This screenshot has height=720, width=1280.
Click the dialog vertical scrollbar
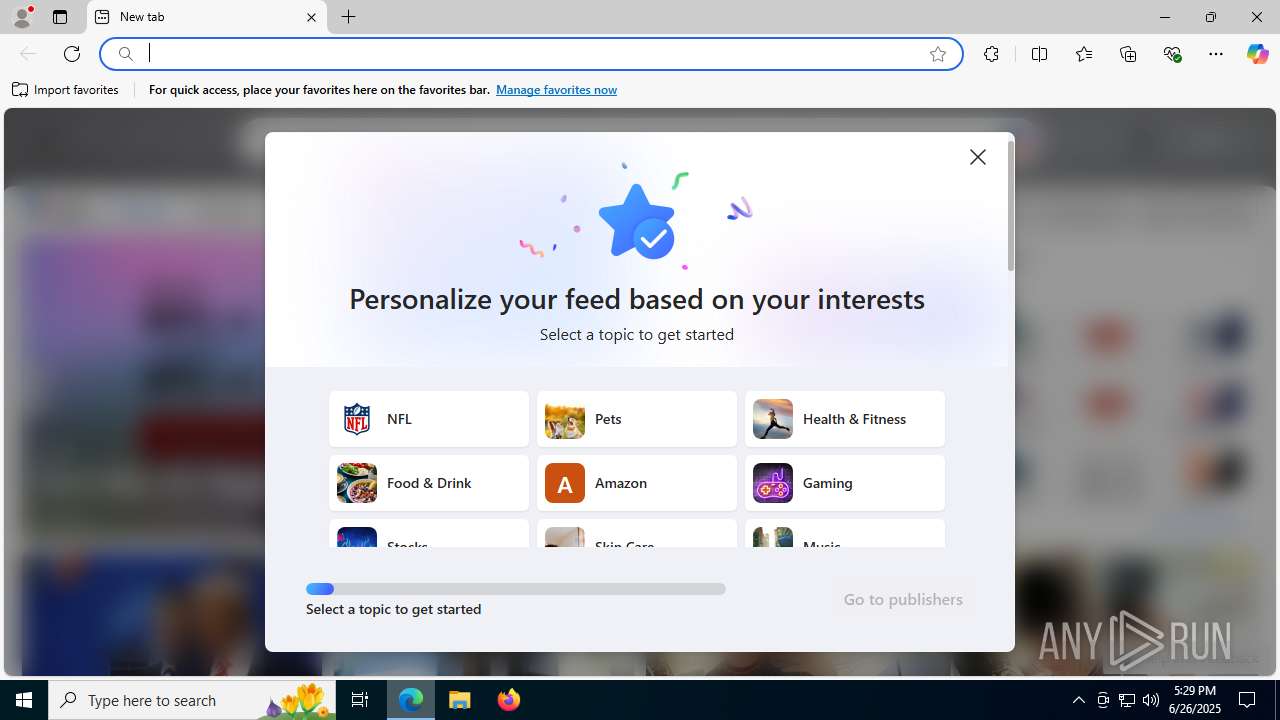click(x=1011, y=205)
